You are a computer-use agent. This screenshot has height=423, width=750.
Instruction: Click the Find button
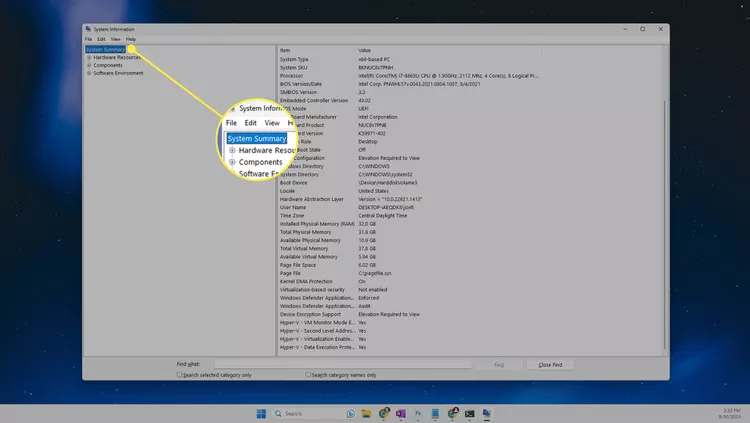click(x=499, y=365)
